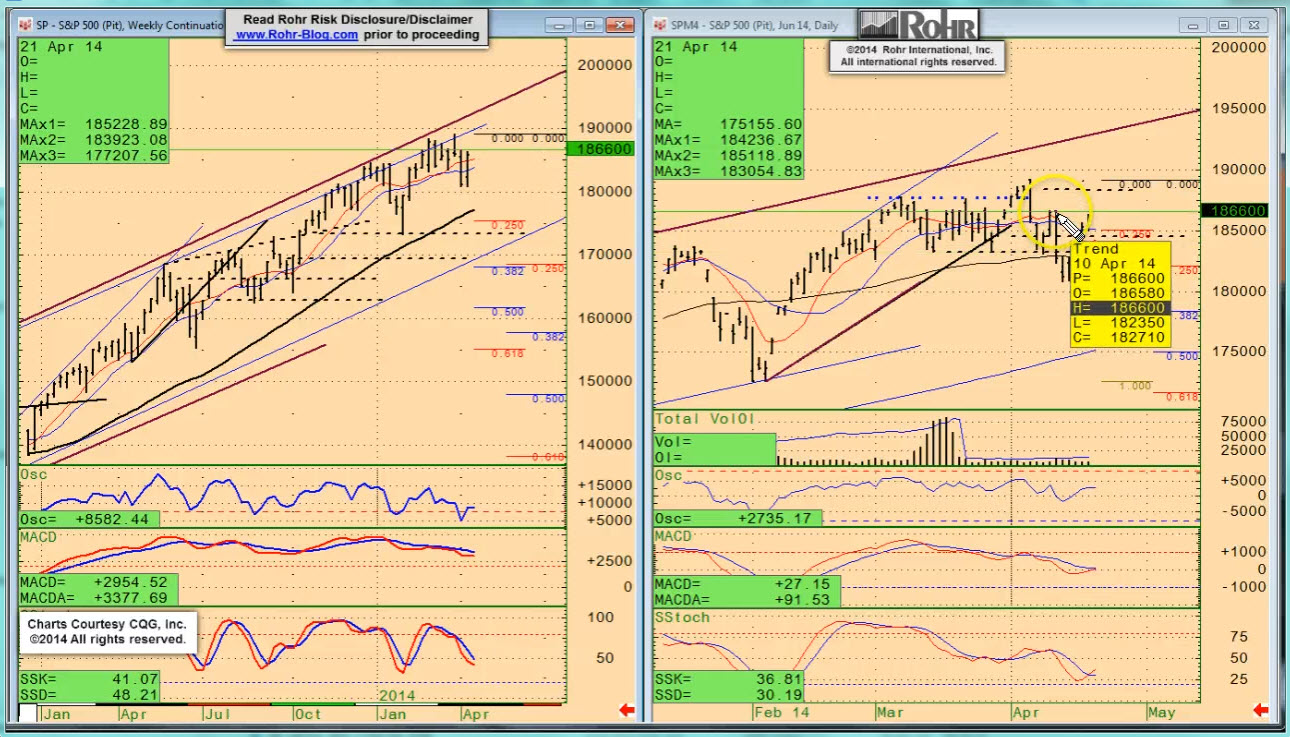Open the www.Rohr-Blog.com link

(x=296, y=35)
